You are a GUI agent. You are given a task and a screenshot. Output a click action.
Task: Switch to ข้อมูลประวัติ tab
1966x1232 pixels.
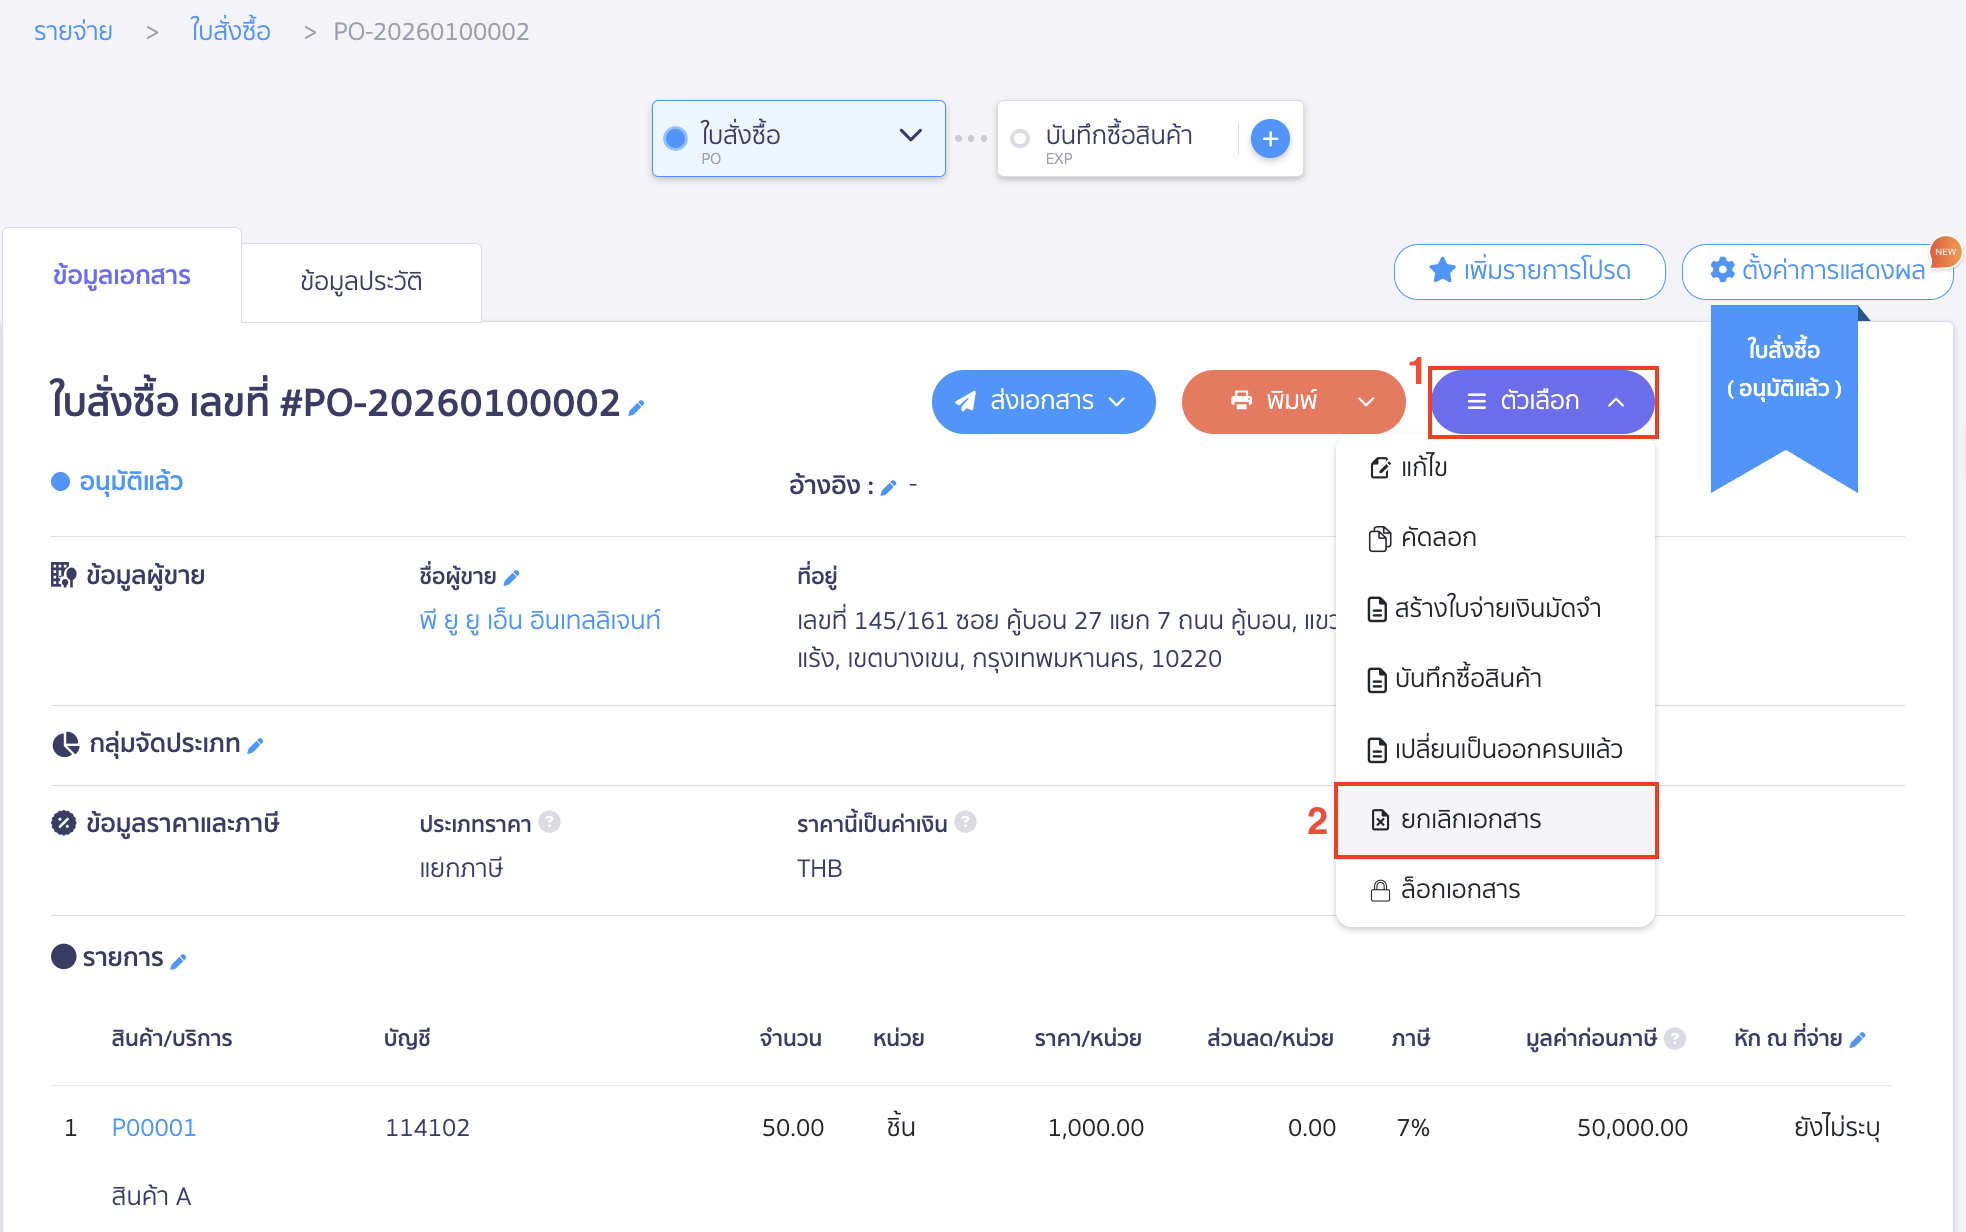pyautogui.click(x=361, y=282)
